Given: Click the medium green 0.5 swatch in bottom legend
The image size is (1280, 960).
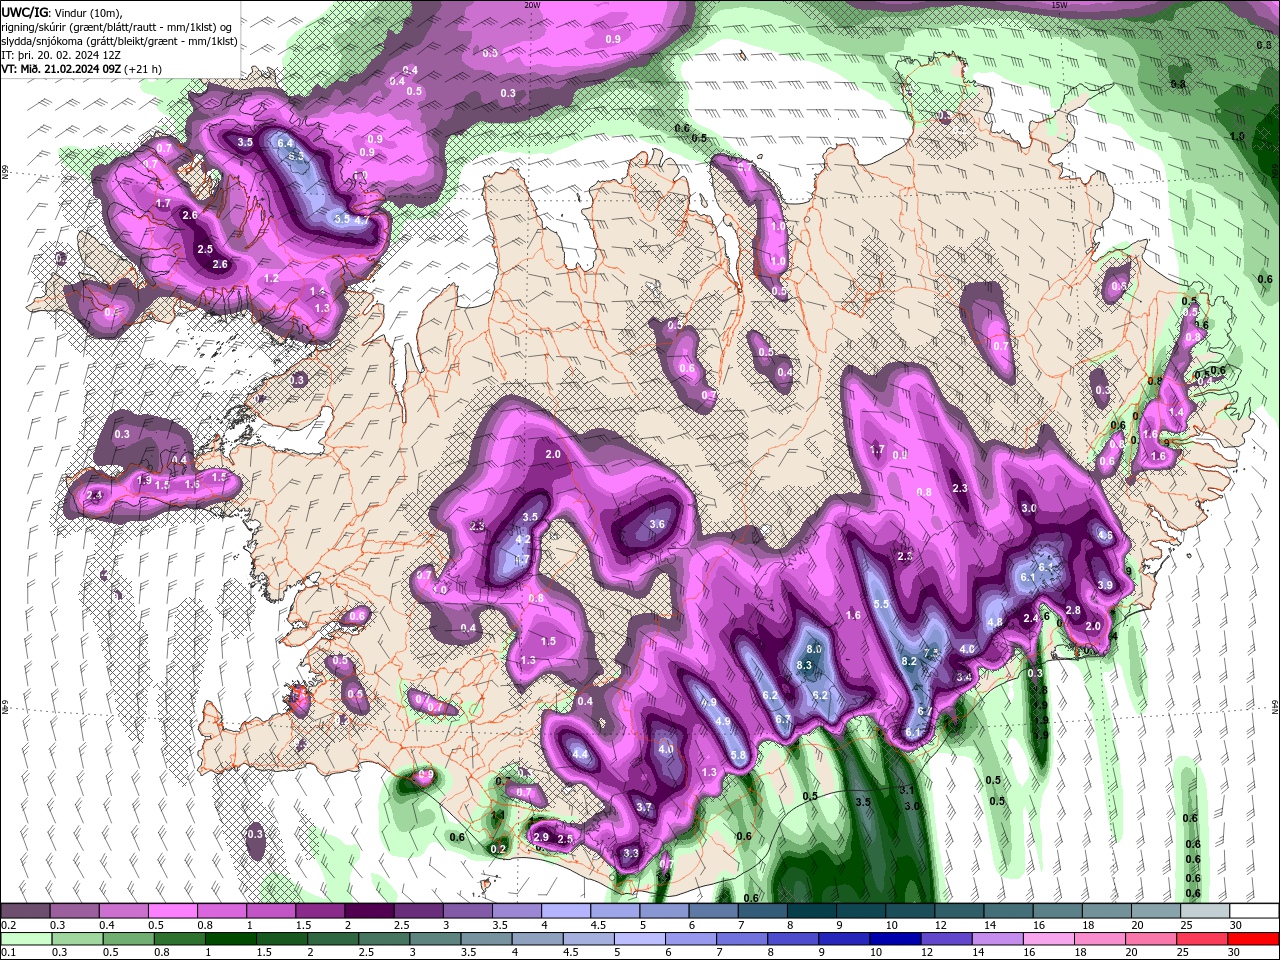Looking at the screenshot, I should click(127, 939).
